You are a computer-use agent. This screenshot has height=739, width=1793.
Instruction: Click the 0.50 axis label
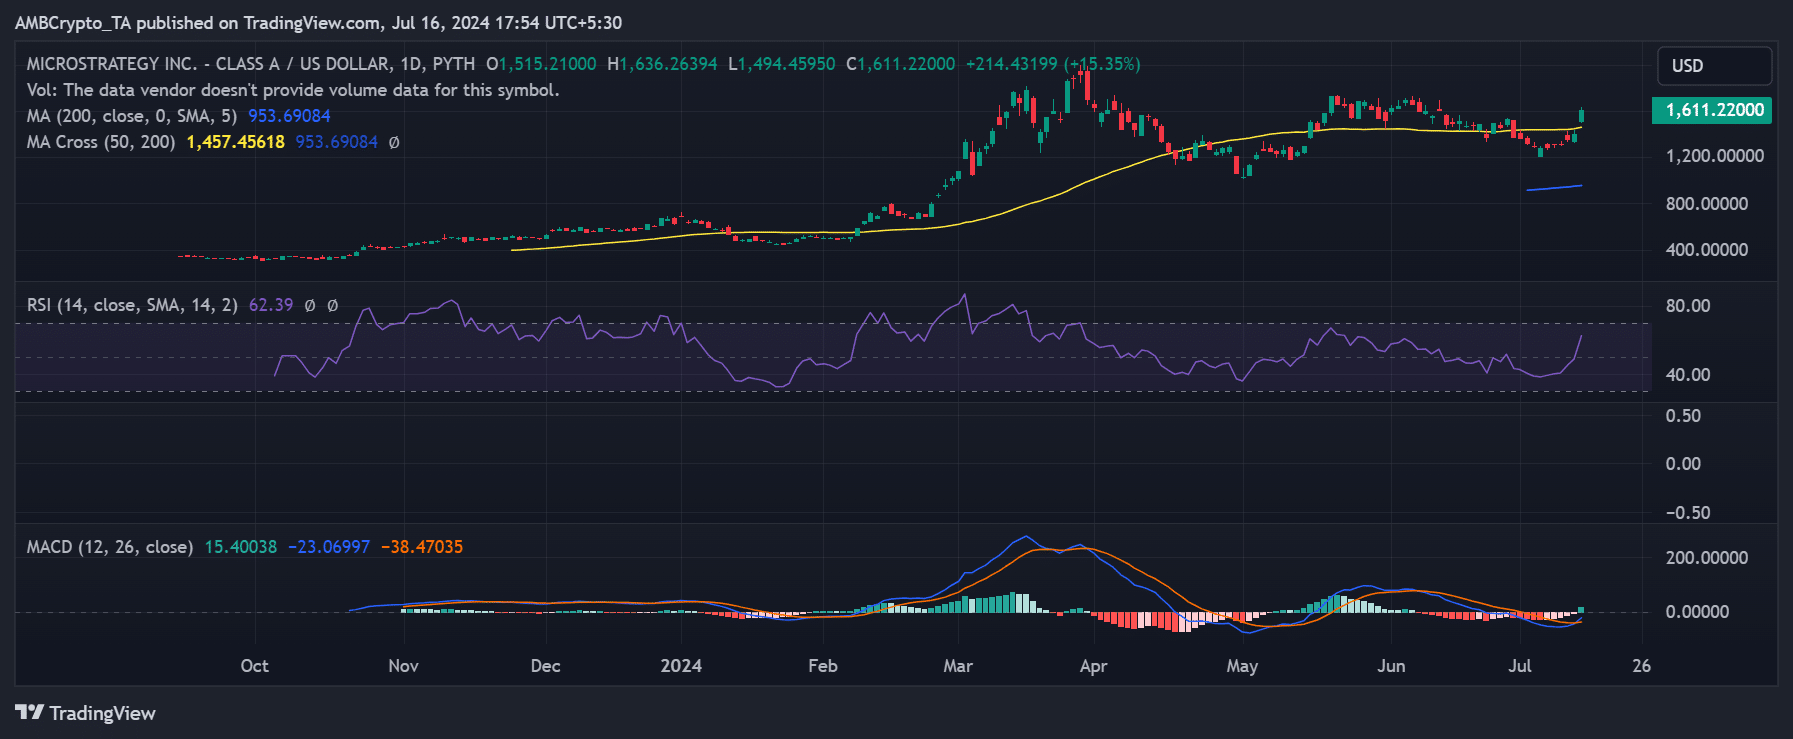click(x=1683, y=416)
